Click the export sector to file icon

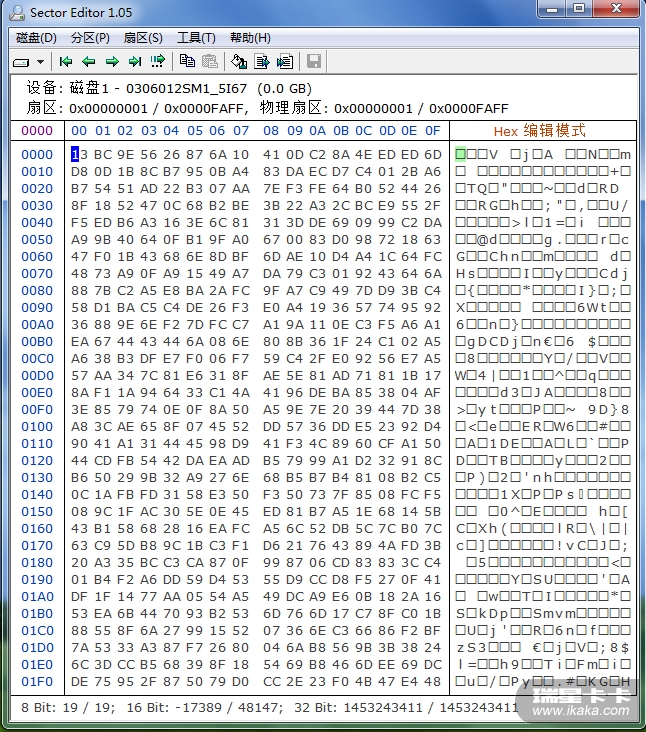262,62
